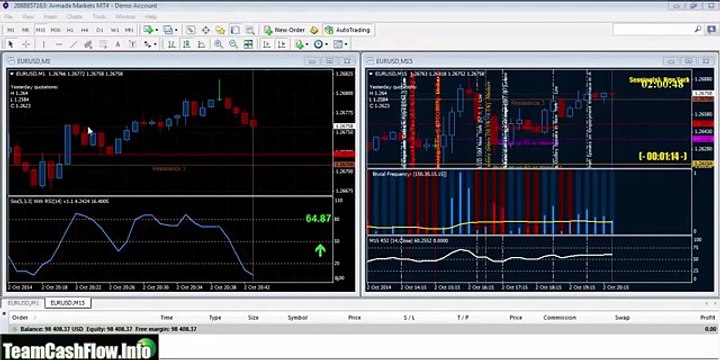The height and width of the screenshot is (360, 720).
Task: Switch timeframe to M30
Action: pyautogui.click(x=55, y=30)
